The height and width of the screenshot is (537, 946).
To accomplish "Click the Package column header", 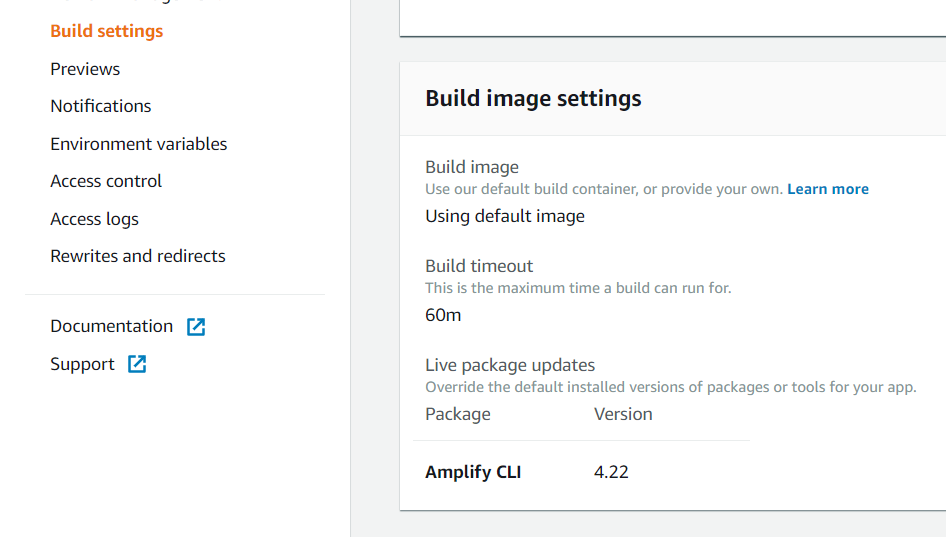I will pos(458,414).
